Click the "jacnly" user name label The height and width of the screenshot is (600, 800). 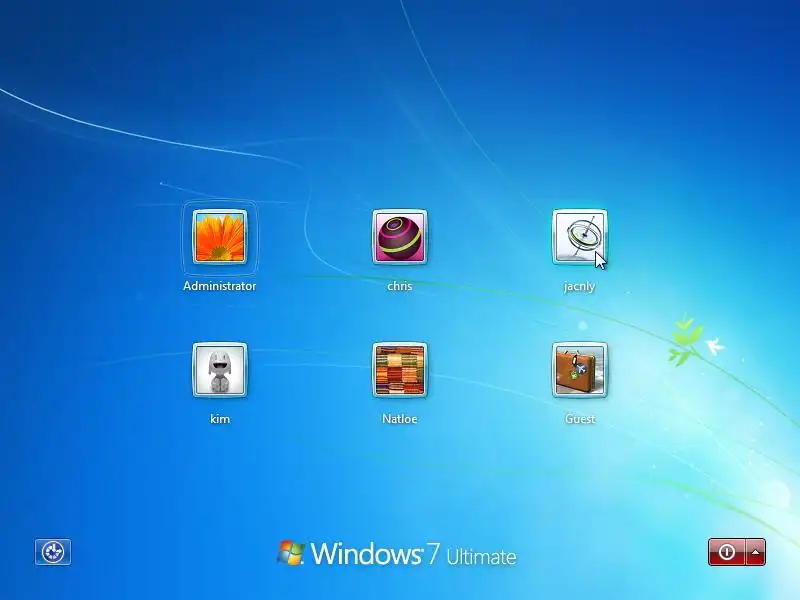(x=580, y=286)
